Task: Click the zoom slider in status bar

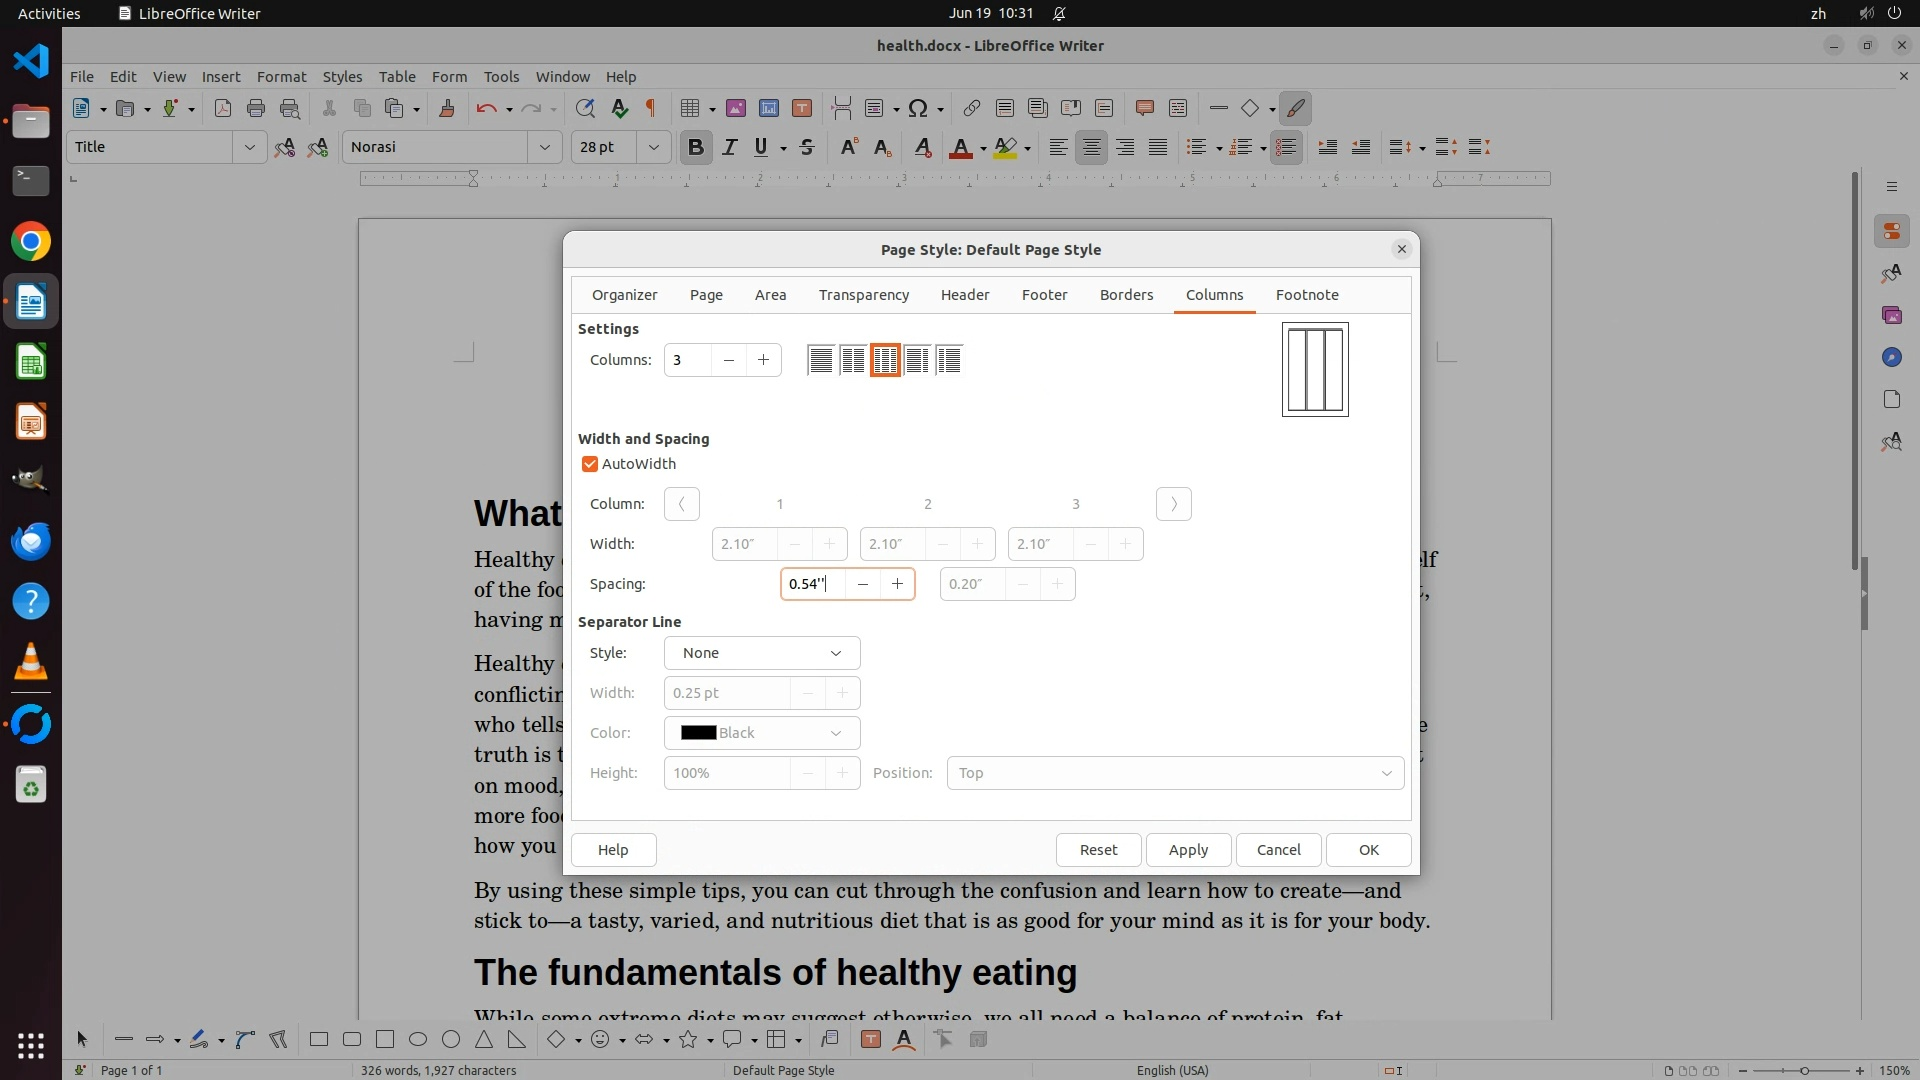Action: click(x=1804, y=1071)
